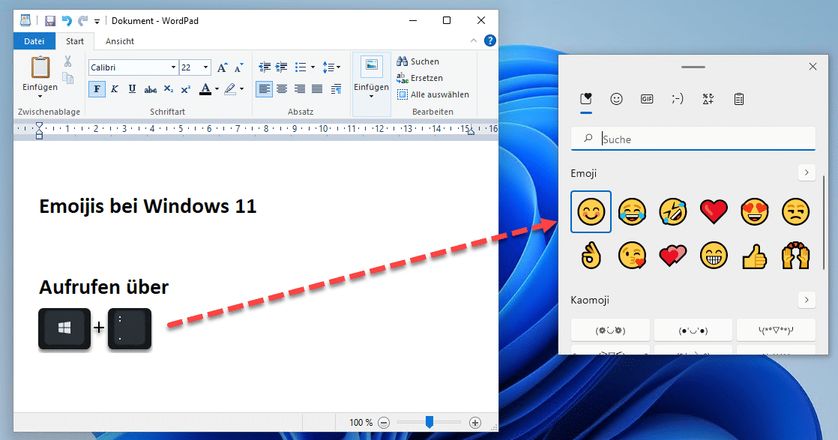Open the Datei menu
The height and width of the screenshot is (440, 838).
click(x=34, y=41)
